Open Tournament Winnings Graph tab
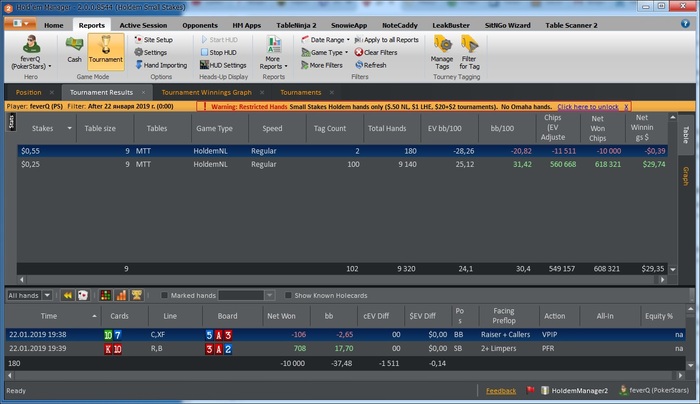700x404 pixels. click(x=206, y=92)
